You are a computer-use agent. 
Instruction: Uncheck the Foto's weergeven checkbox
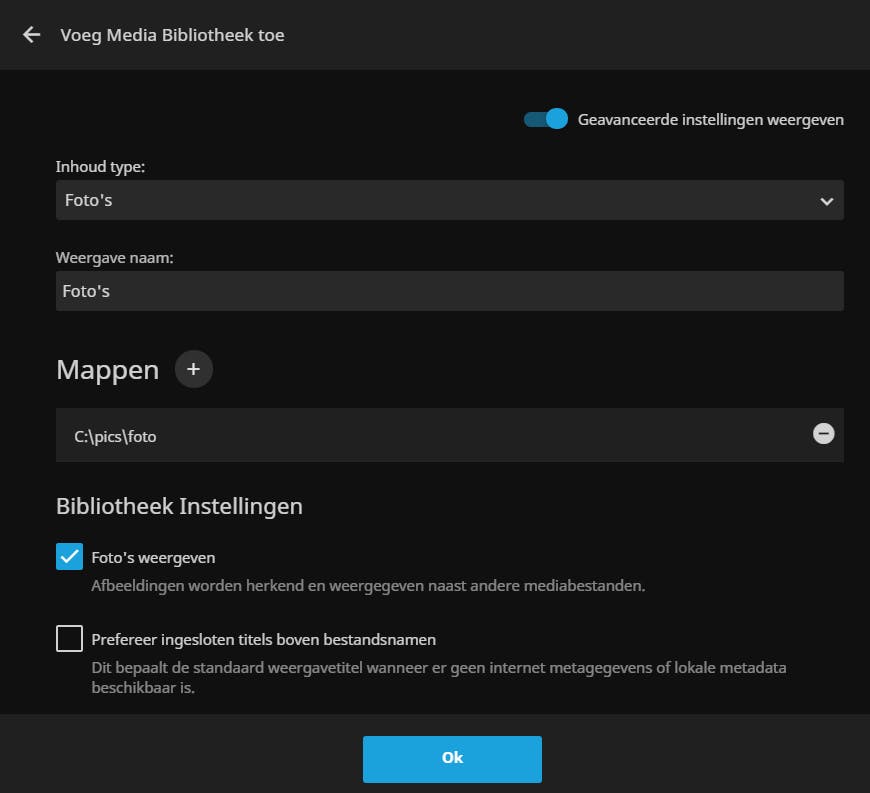[x=69, y=557]
